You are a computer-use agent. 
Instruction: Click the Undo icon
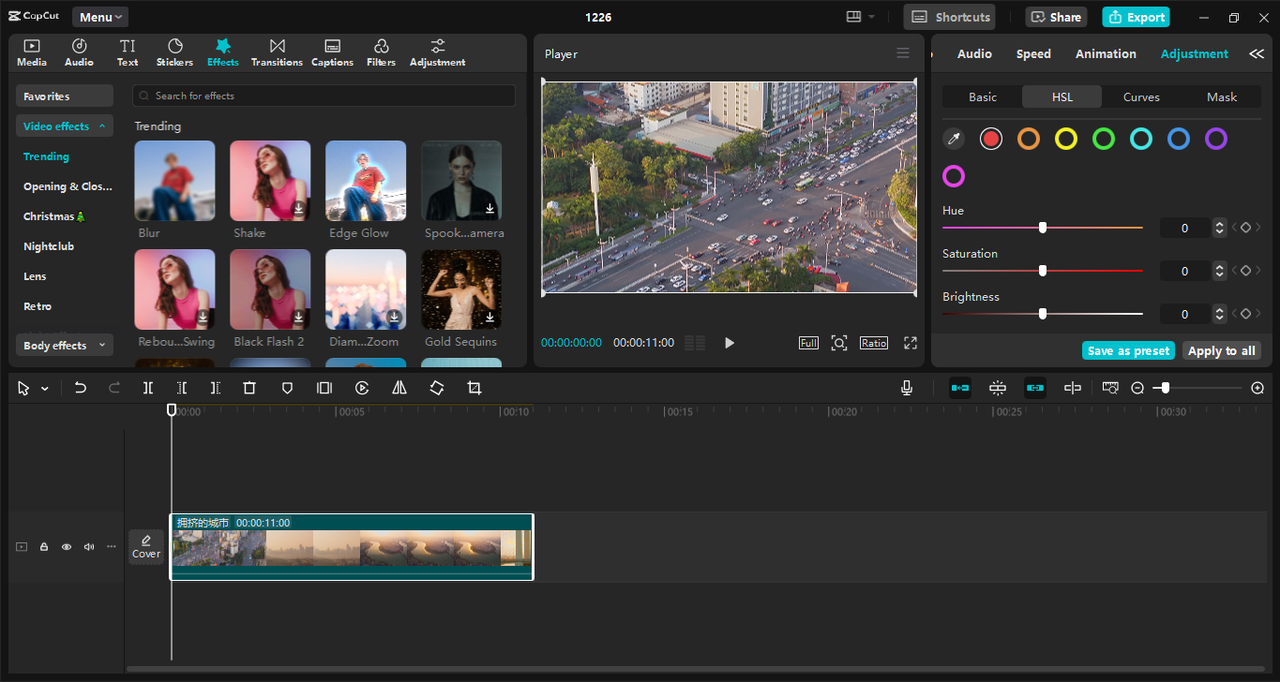pos(80,388)
